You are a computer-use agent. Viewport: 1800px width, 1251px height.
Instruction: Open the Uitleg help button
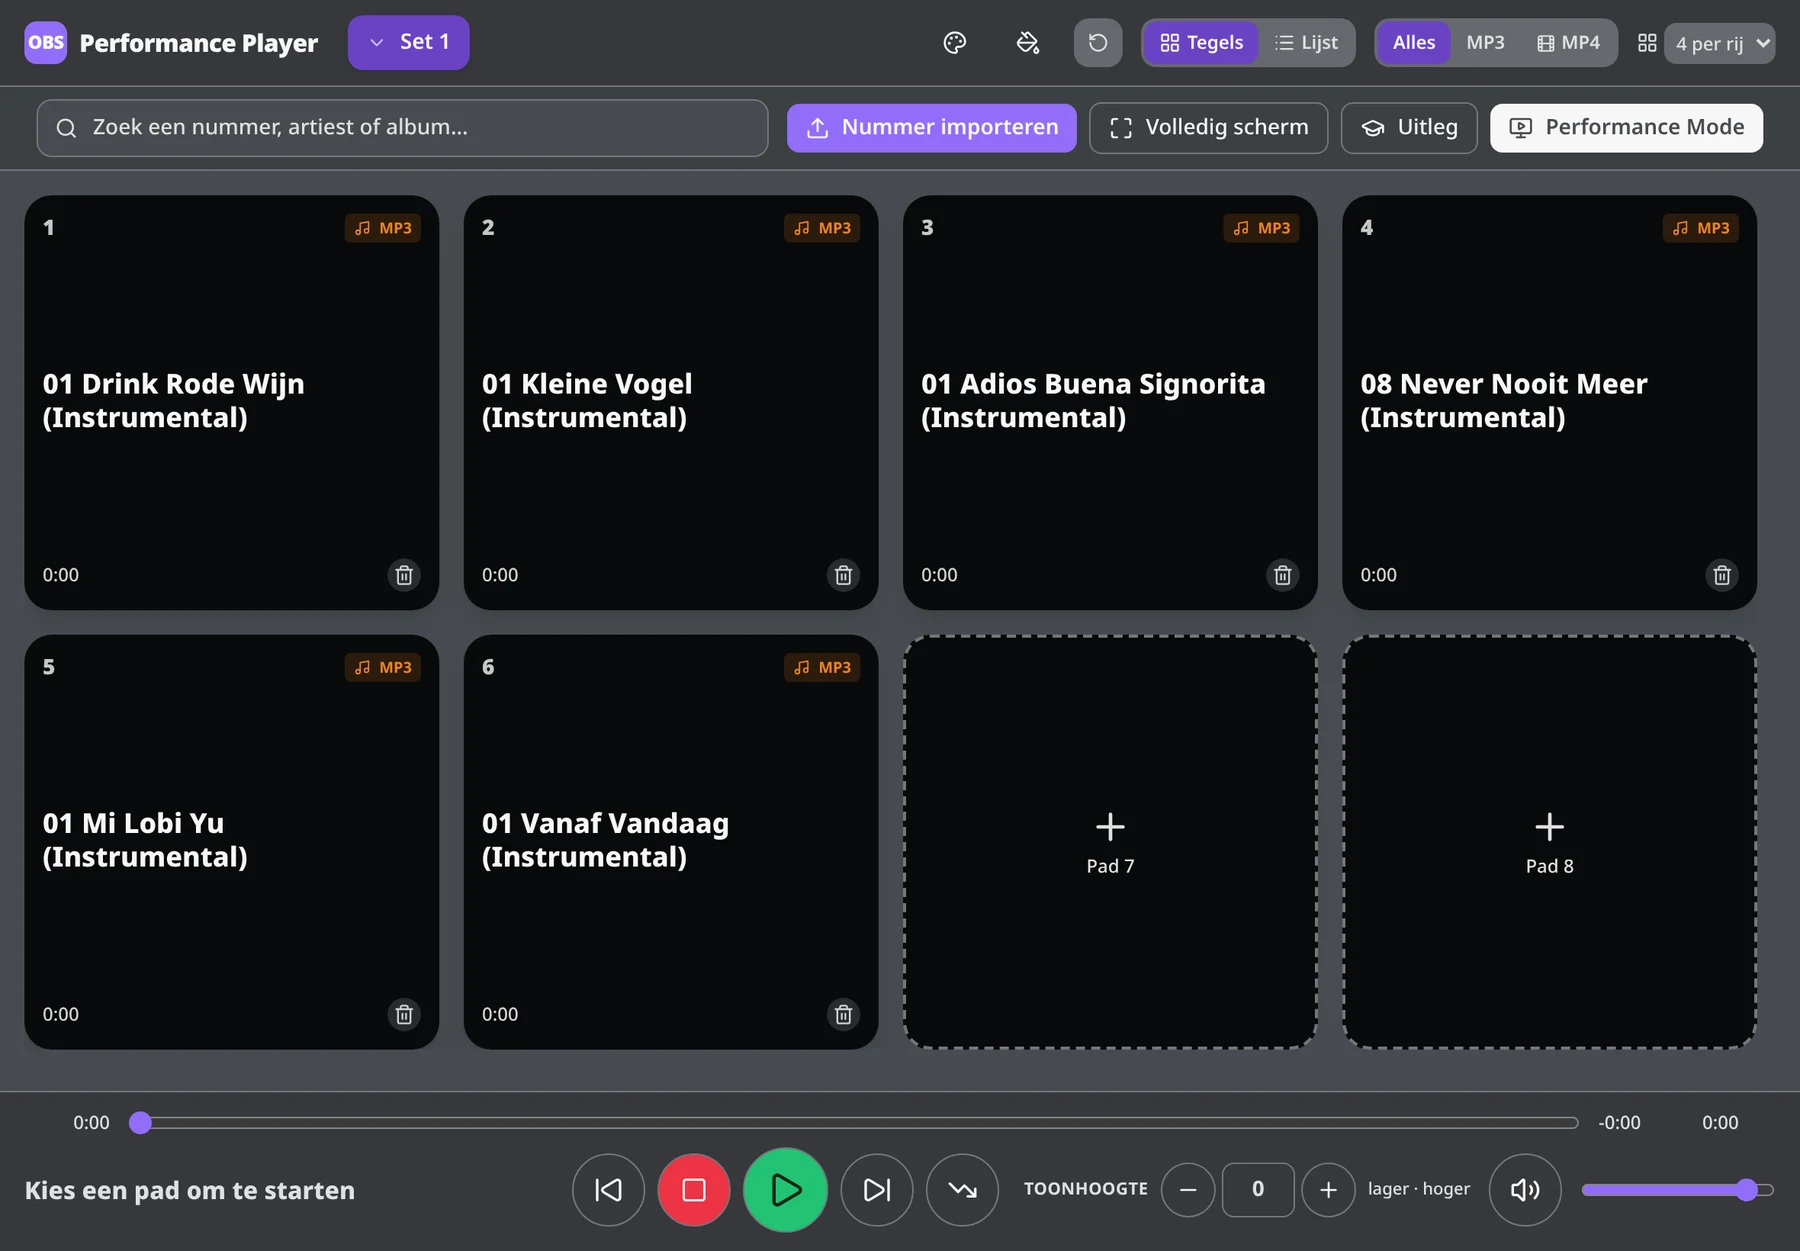click(1409, 128)
